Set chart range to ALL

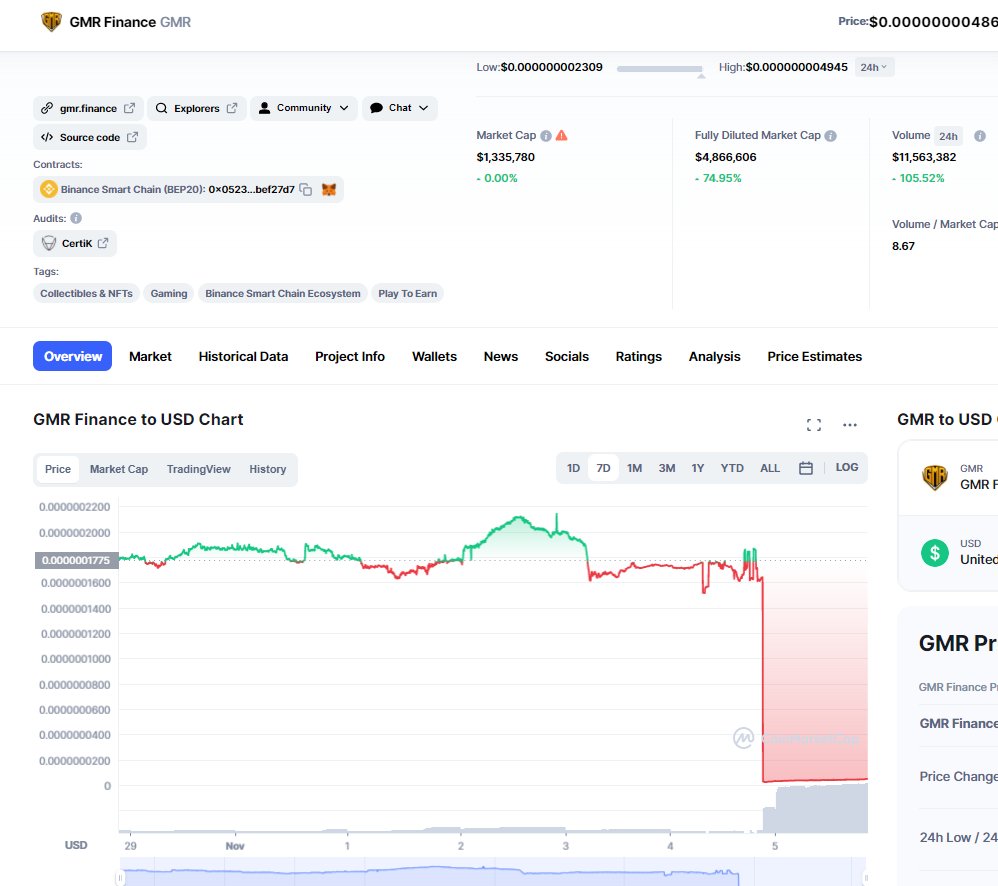[770, 468]
